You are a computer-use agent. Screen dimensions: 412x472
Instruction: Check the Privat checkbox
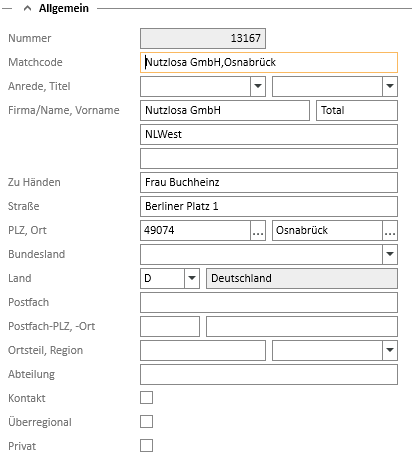coord(147,446)
